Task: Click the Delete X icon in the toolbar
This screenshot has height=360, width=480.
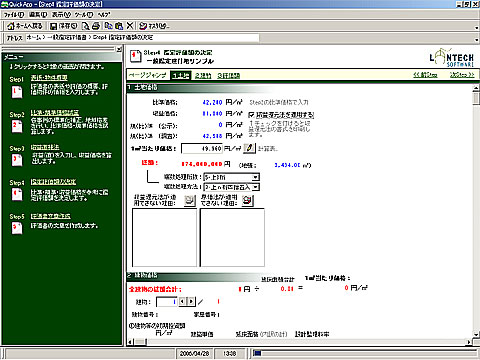Action: [x=130, y=26]
